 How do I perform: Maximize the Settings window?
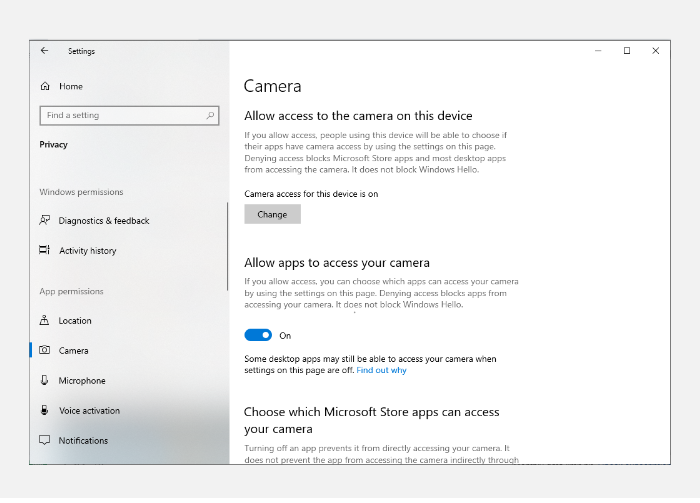coord(627,51)
